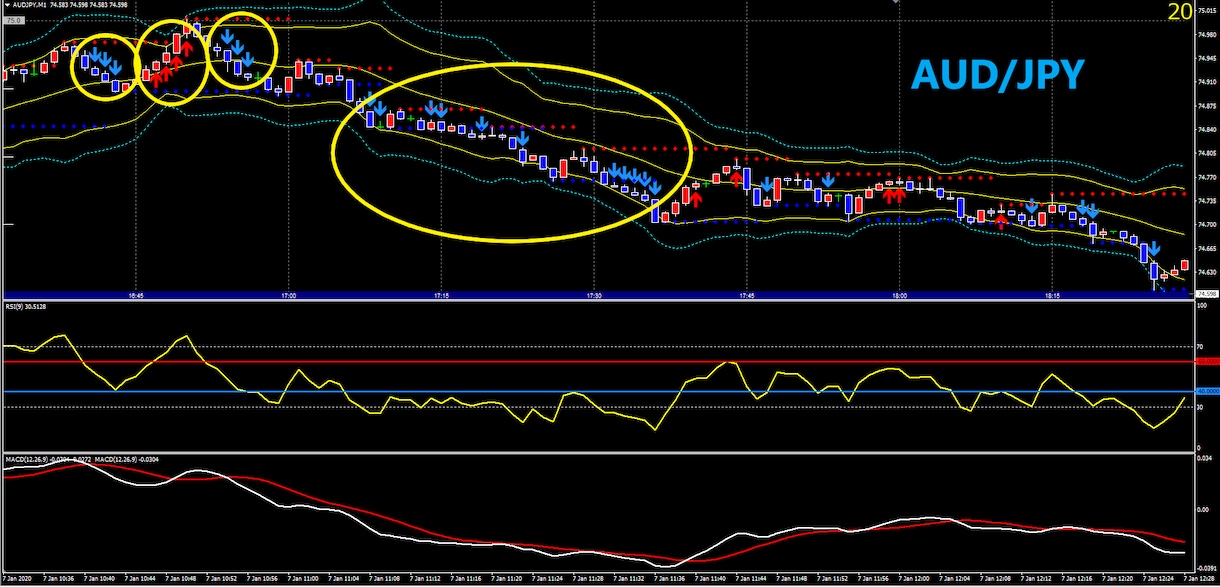Click the RSI(9) 30.5128 indicator label
Viewport: 1220px width, 587px height.
coord(28,308)
